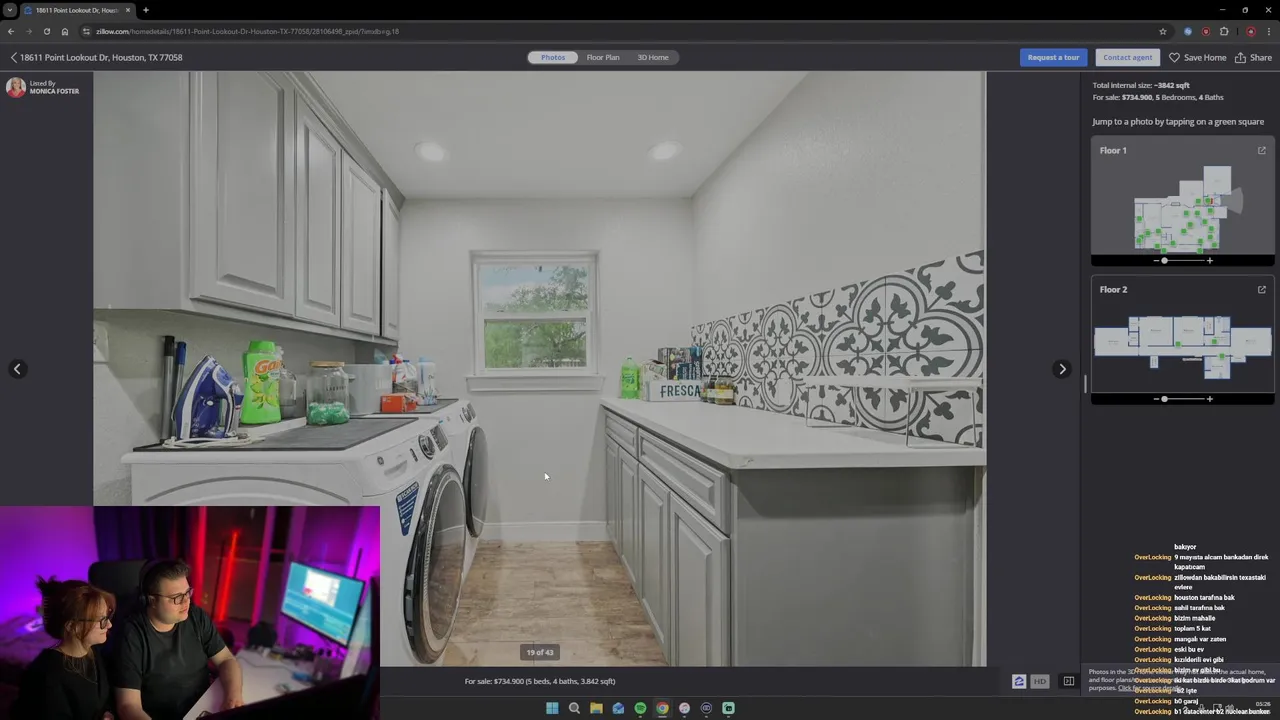Adjust the Floor 2 zoom slider handle
The width and height of the screenshot is (1280, 720).
1165,399
